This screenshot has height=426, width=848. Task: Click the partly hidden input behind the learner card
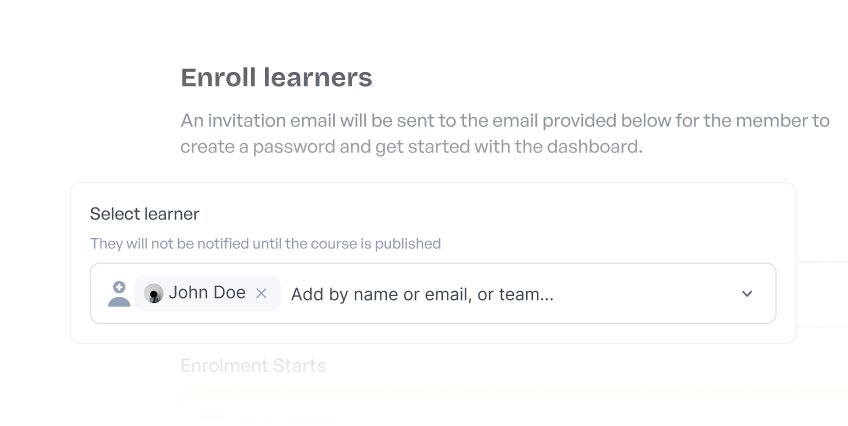pos(821,293)
